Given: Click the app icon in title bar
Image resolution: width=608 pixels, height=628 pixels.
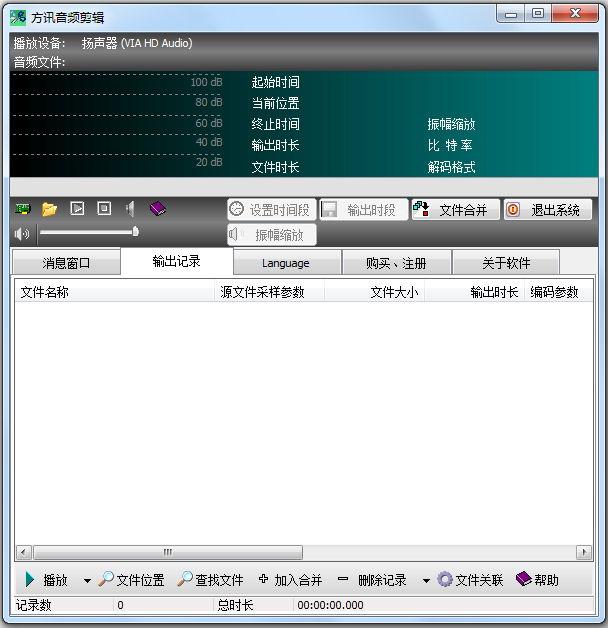Looking at the screenshot, I should [18, 17].
